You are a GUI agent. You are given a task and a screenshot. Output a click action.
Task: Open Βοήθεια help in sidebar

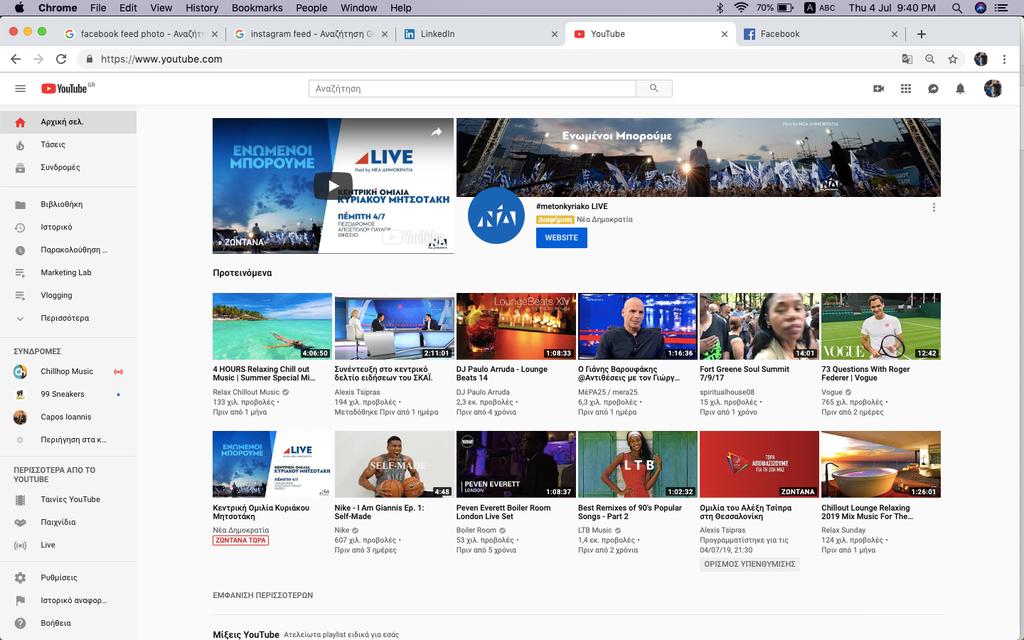tap(68, 624)
